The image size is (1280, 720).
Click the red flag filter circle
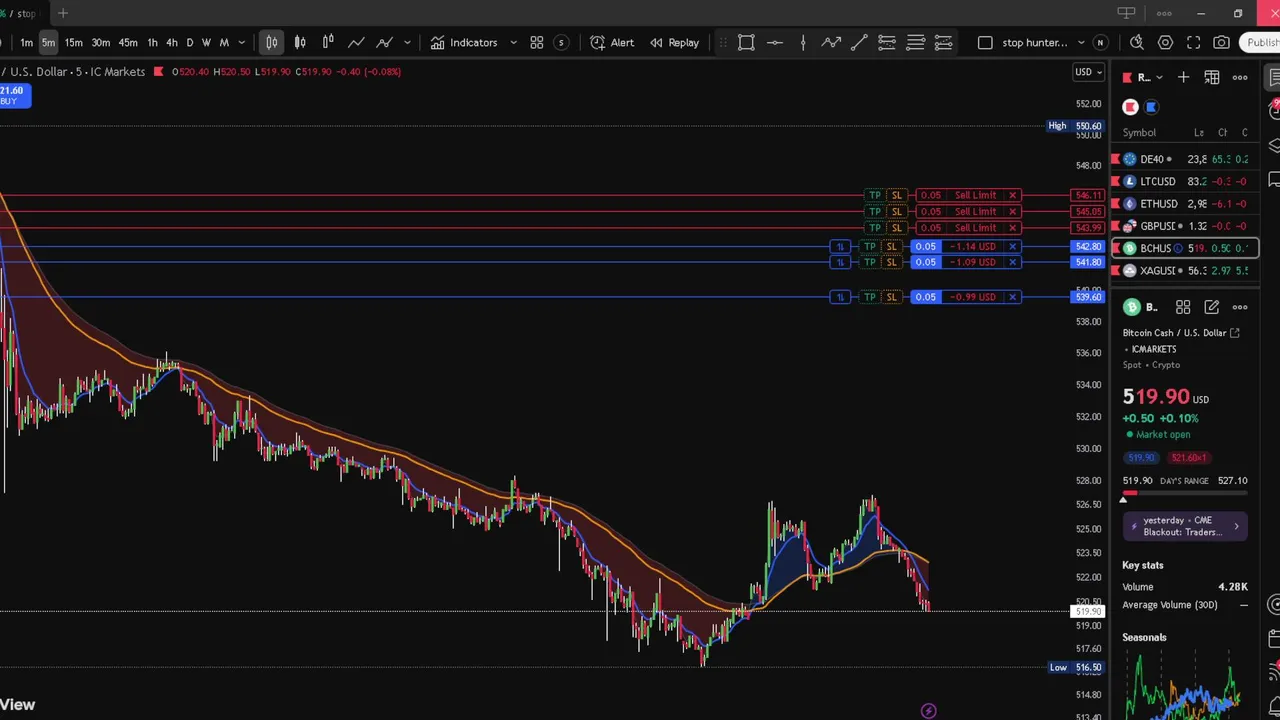[1130, 107]
